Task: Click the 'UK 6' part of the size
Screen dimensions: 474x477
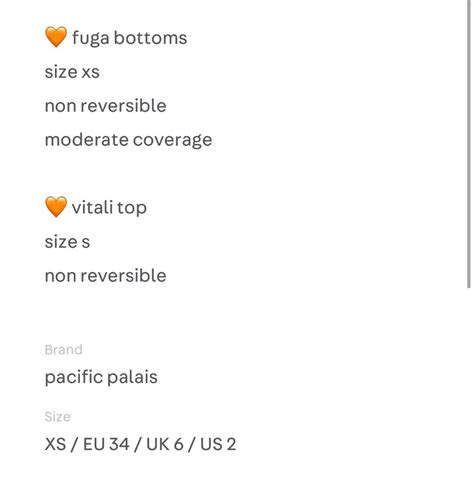Action: pyautogui.click(x=165, y=444)
